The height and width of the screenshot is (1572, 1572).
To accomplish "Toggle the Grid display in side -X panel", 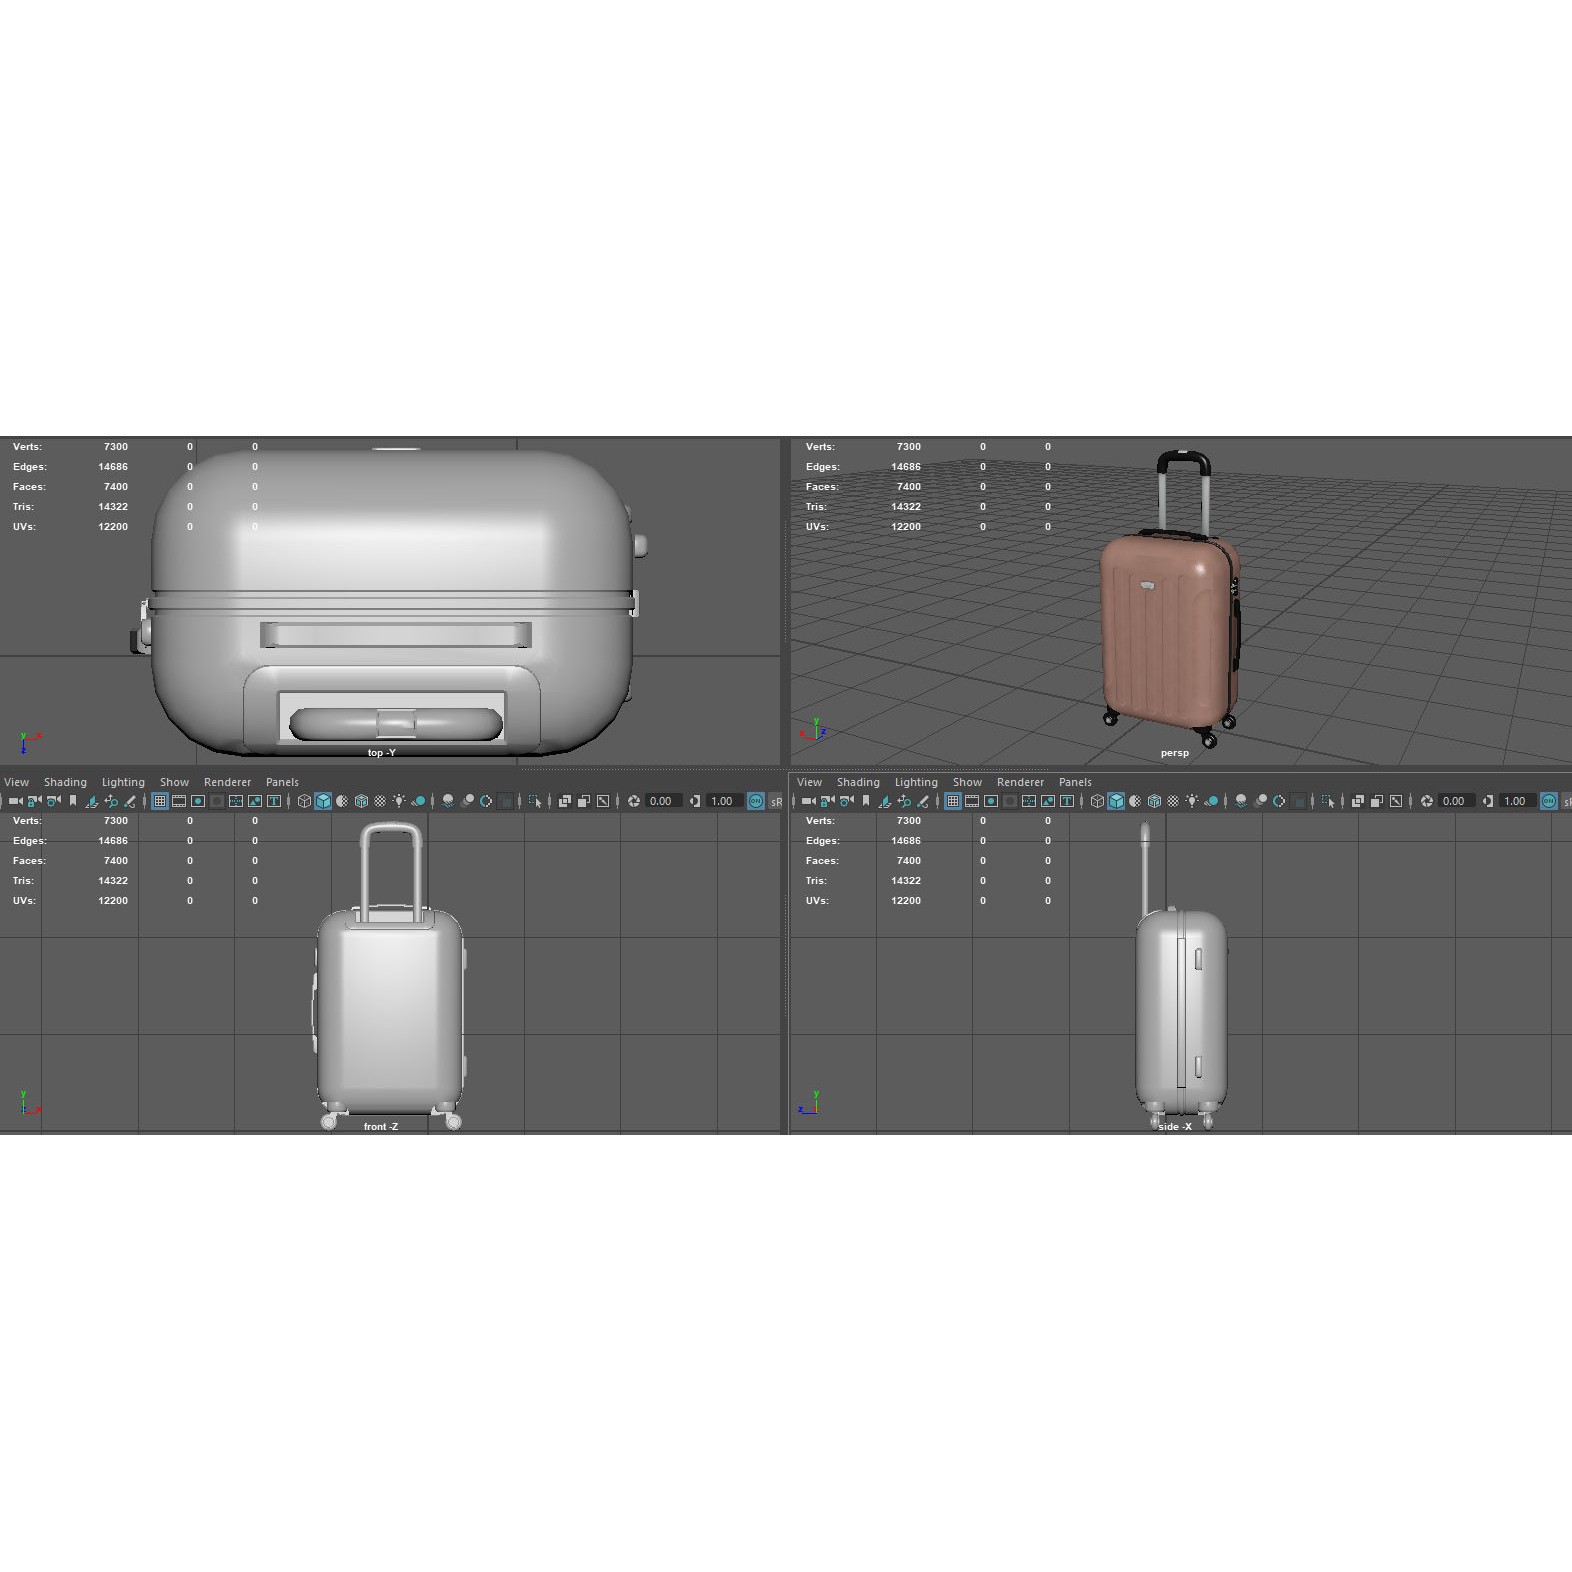I will (953, 801).
